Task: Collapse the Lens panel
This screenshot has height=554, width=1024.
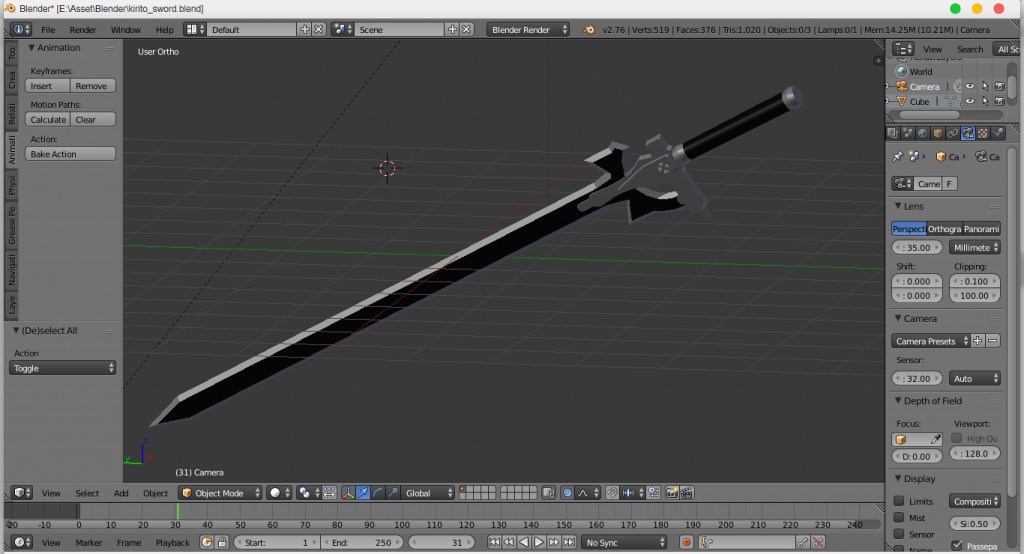Action: click(x=898, y=206)
